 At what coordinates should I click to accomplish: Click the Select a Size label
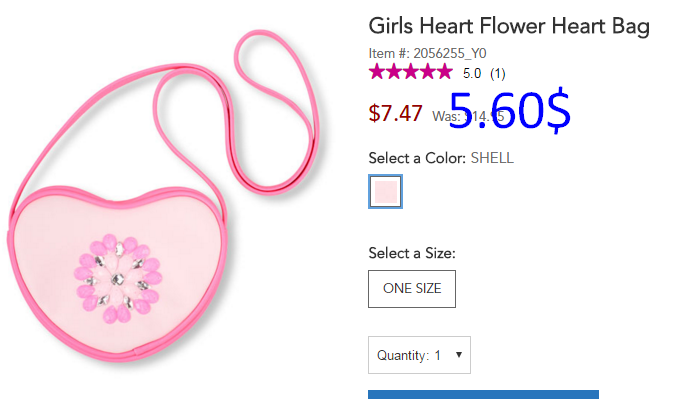click(412, 253)
